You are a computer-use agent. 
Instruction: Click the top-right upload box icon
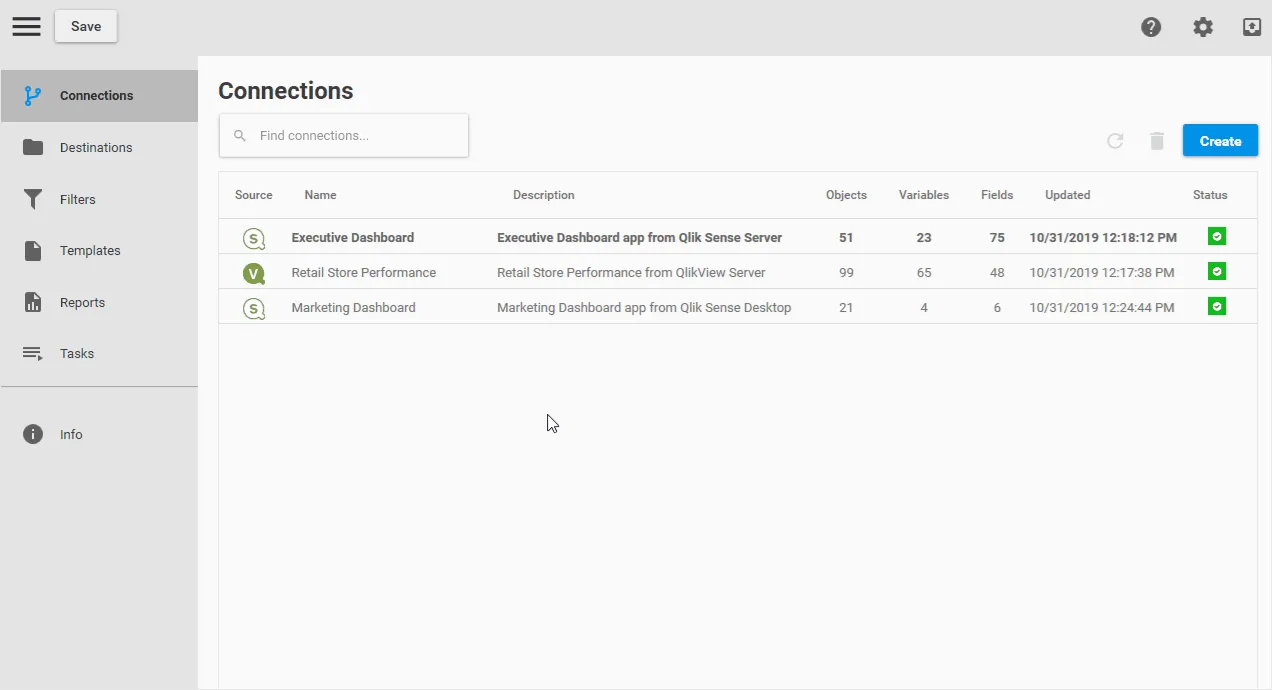1252,27
